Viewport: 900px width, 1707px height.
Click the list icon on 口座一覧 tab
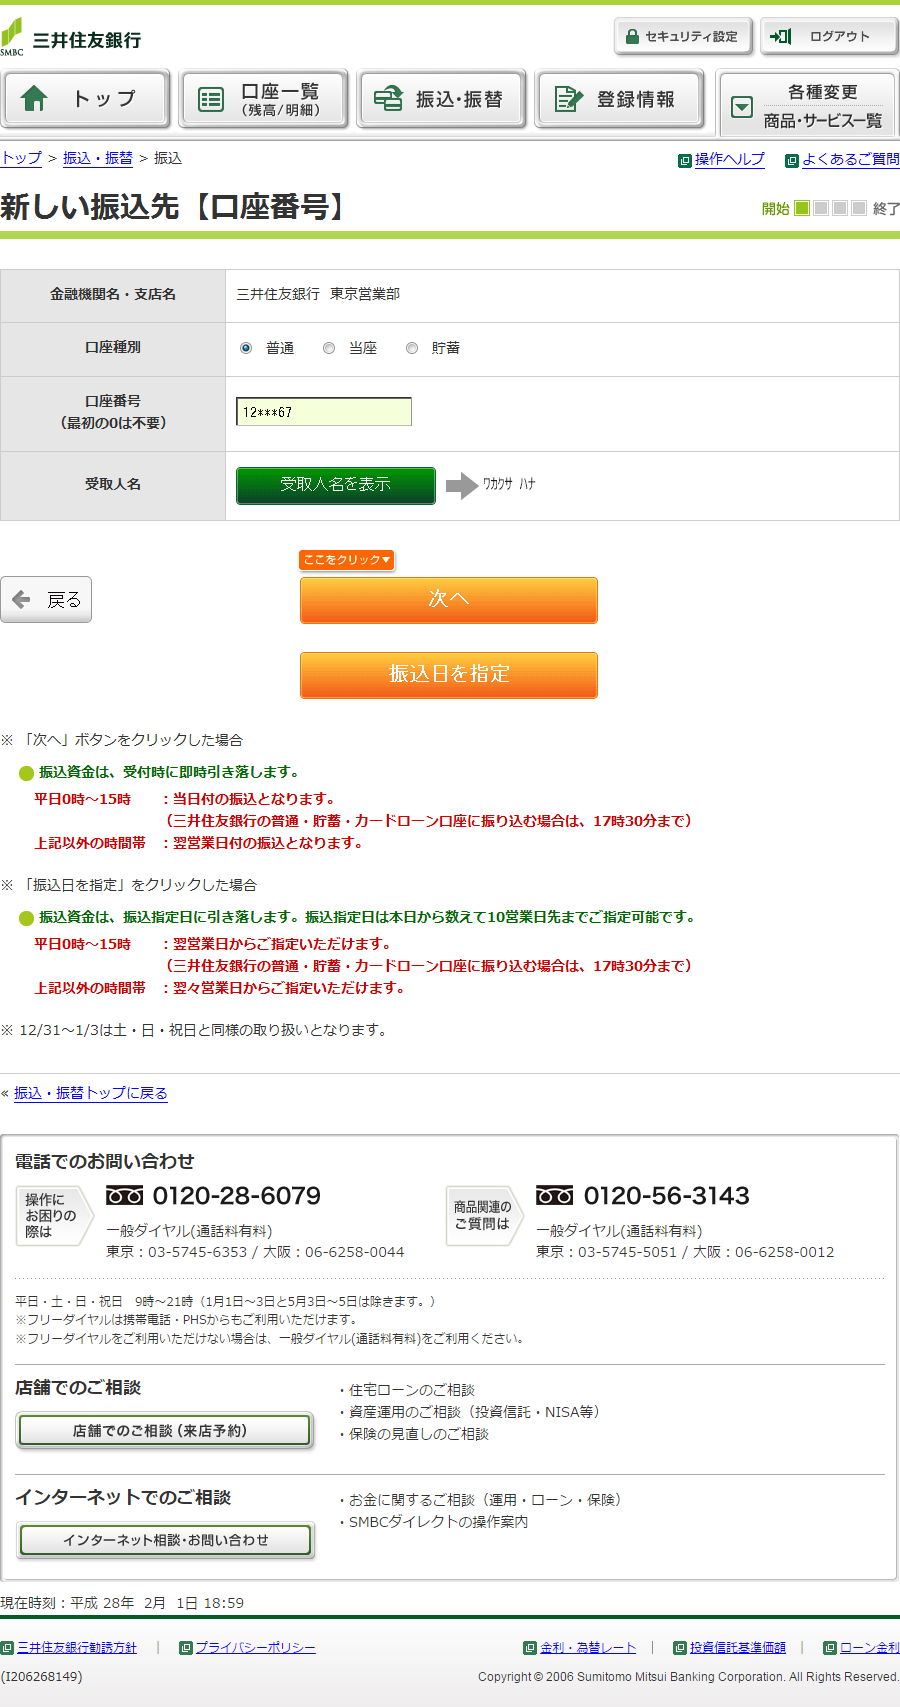211,99
